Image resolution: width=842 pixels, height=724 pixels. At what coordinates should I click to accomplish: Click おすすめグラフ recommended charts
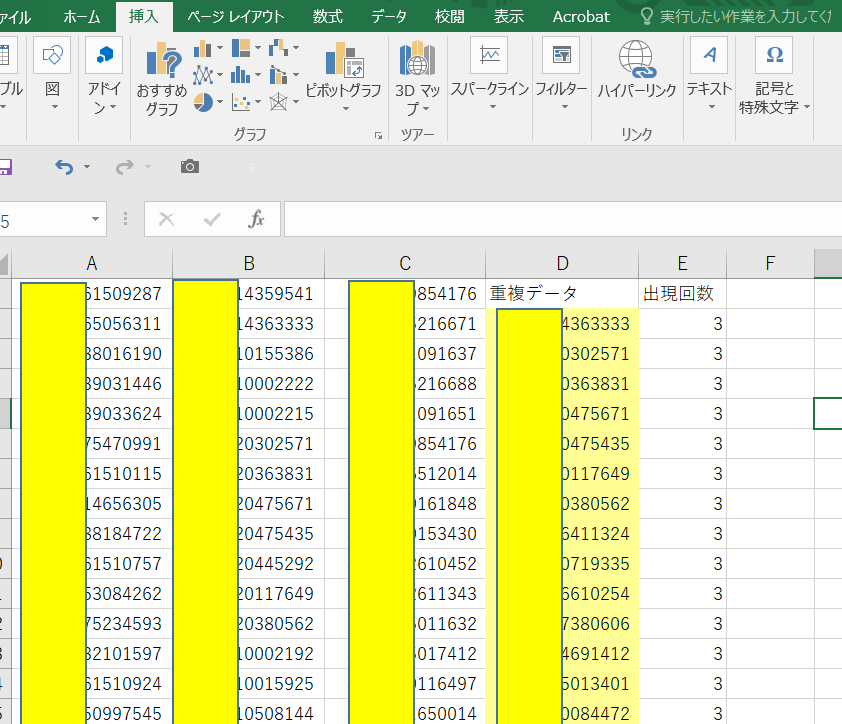coord(162,79)
